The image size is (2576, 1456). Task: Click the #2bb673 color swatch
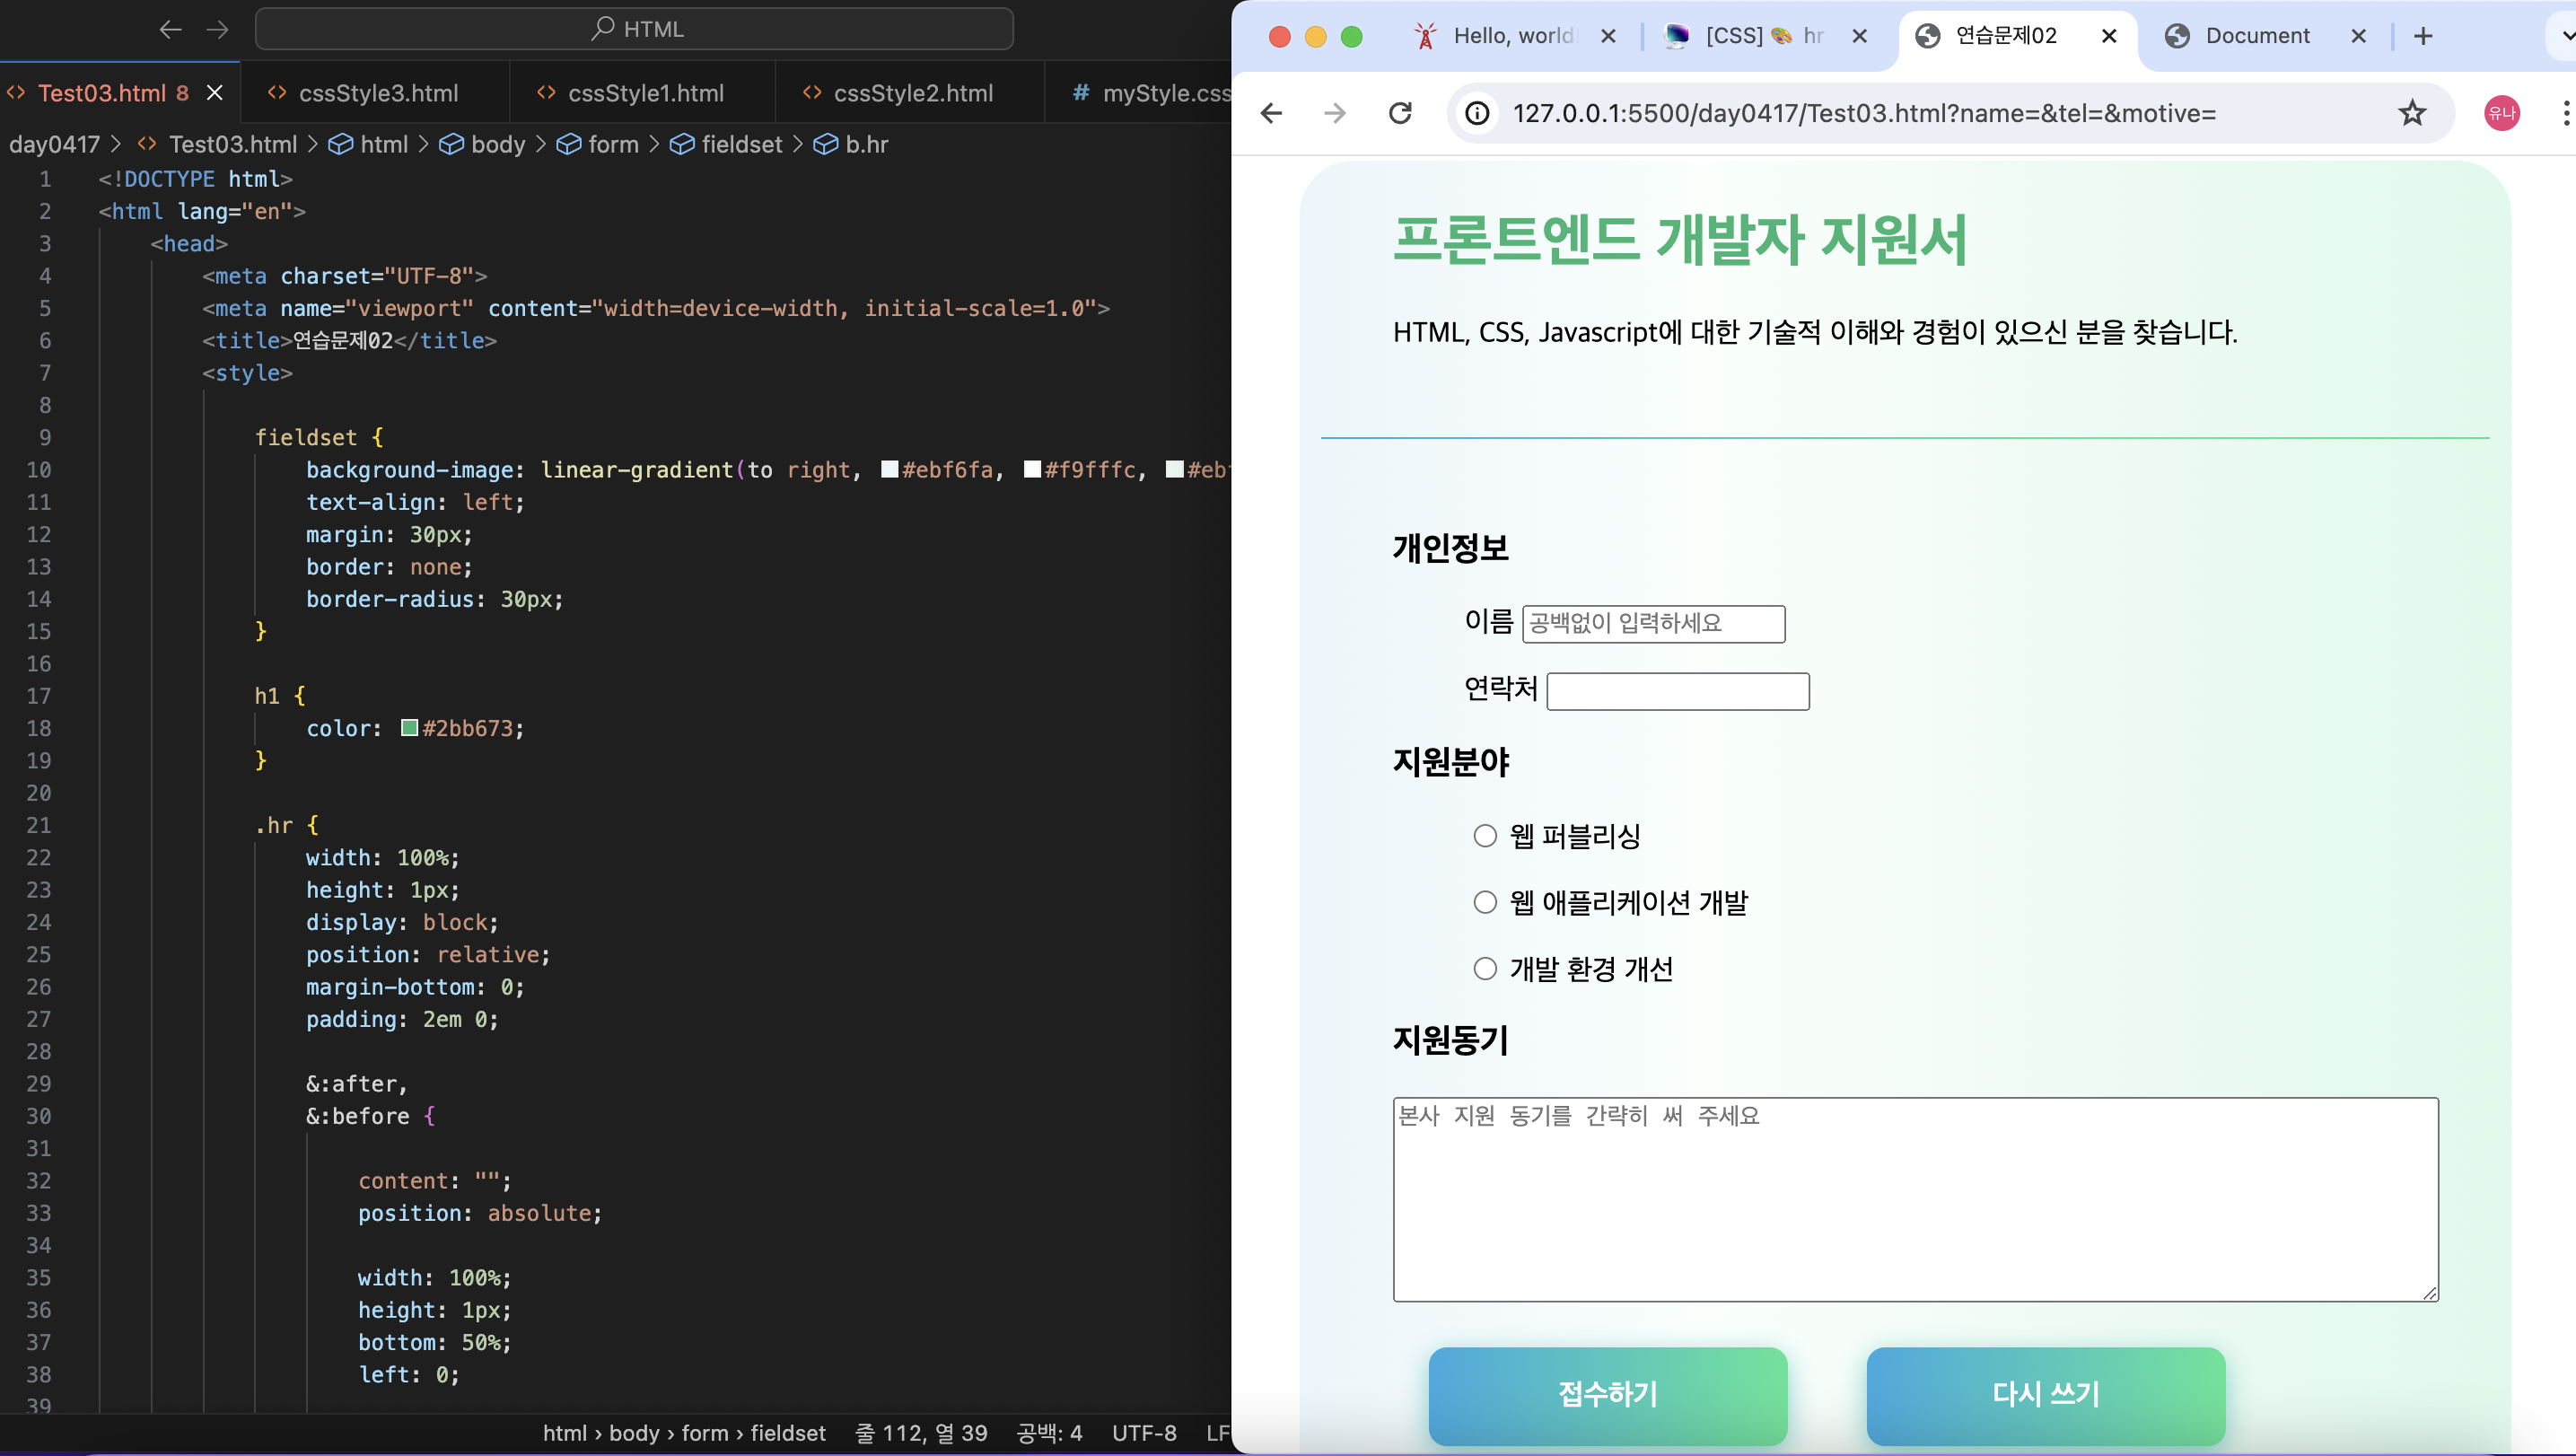click(409, 728)
